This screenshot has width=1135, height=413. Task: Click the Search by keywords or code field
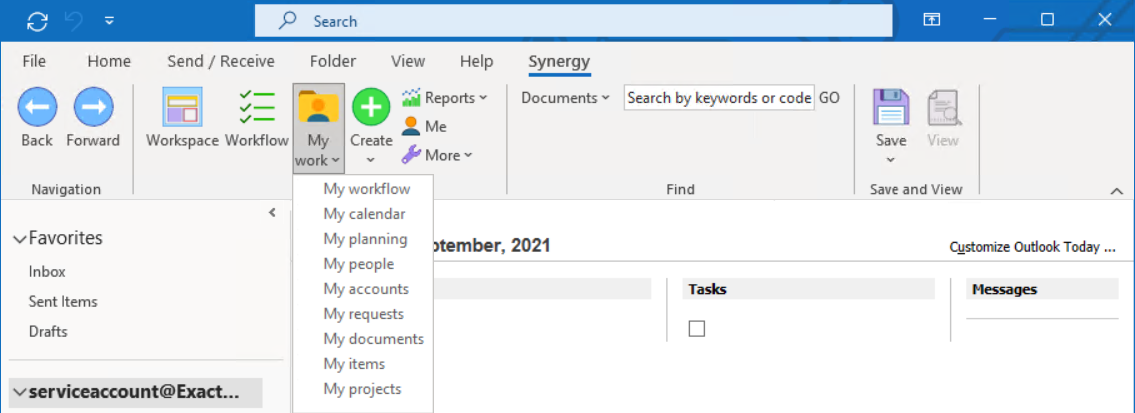(718, 97)
